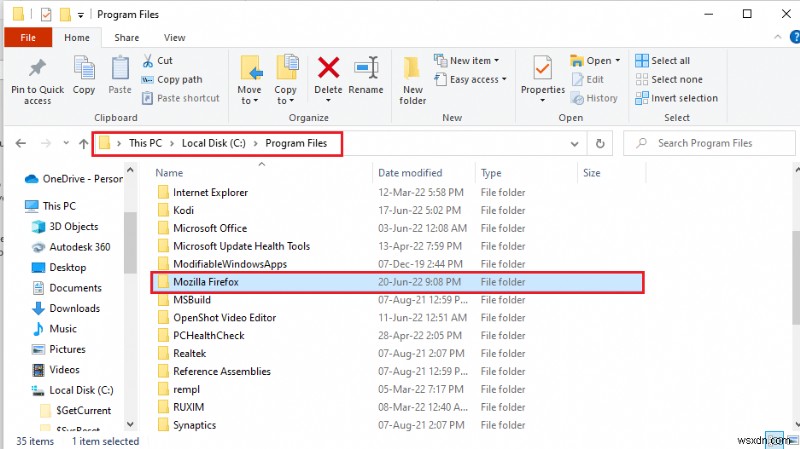
Task: Open the Help question mark icon
Action: (x=794, y=37)
